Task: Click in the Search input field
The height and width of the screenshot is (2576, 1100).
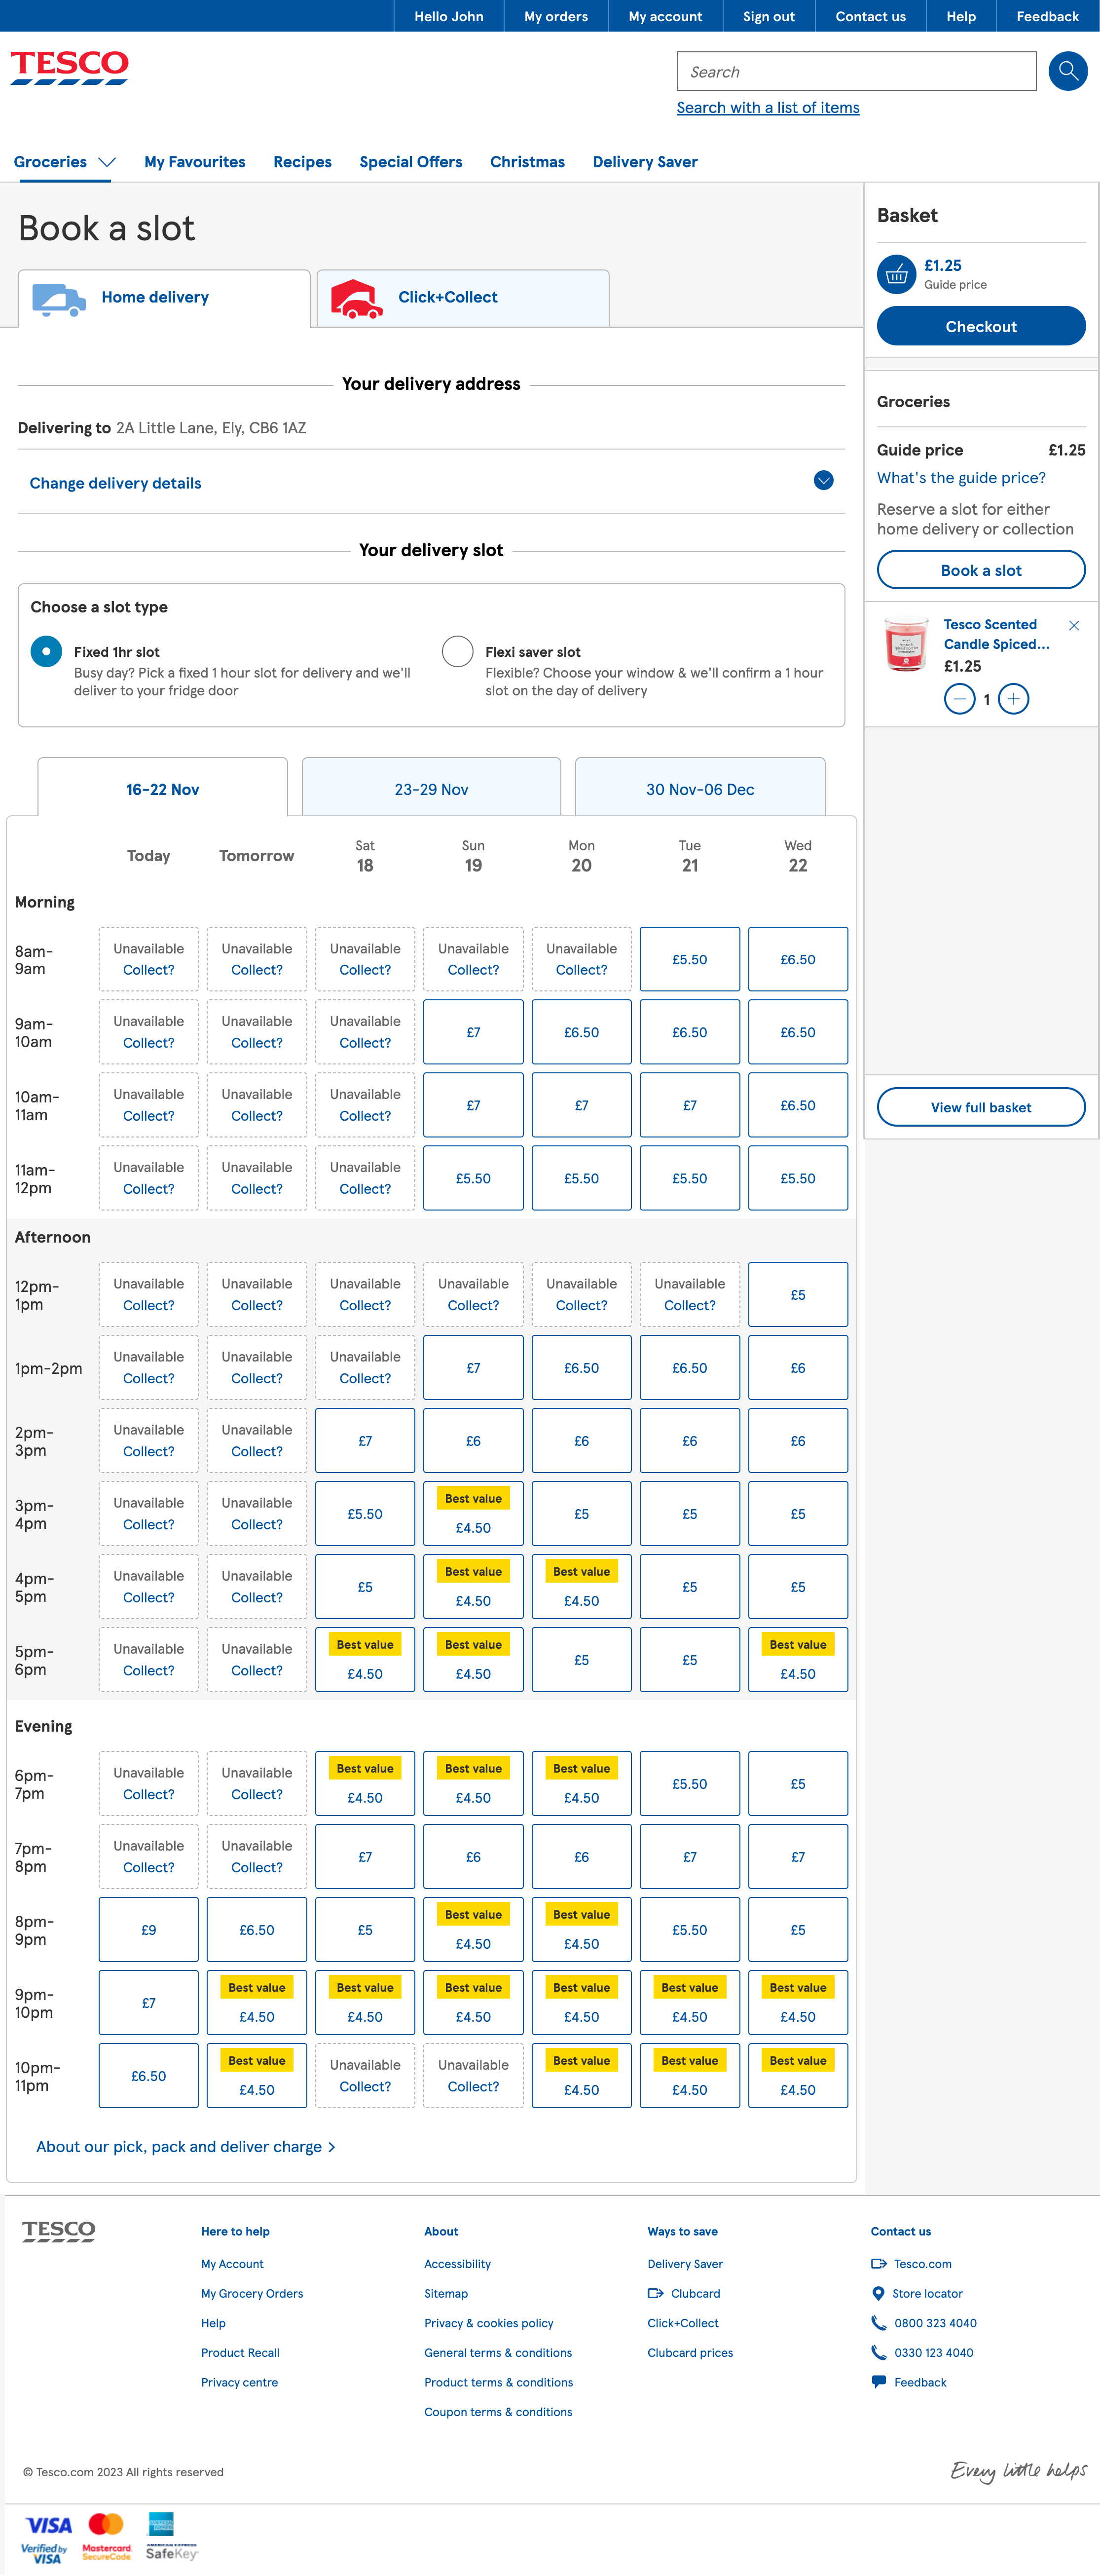Action: pos(856,72)
